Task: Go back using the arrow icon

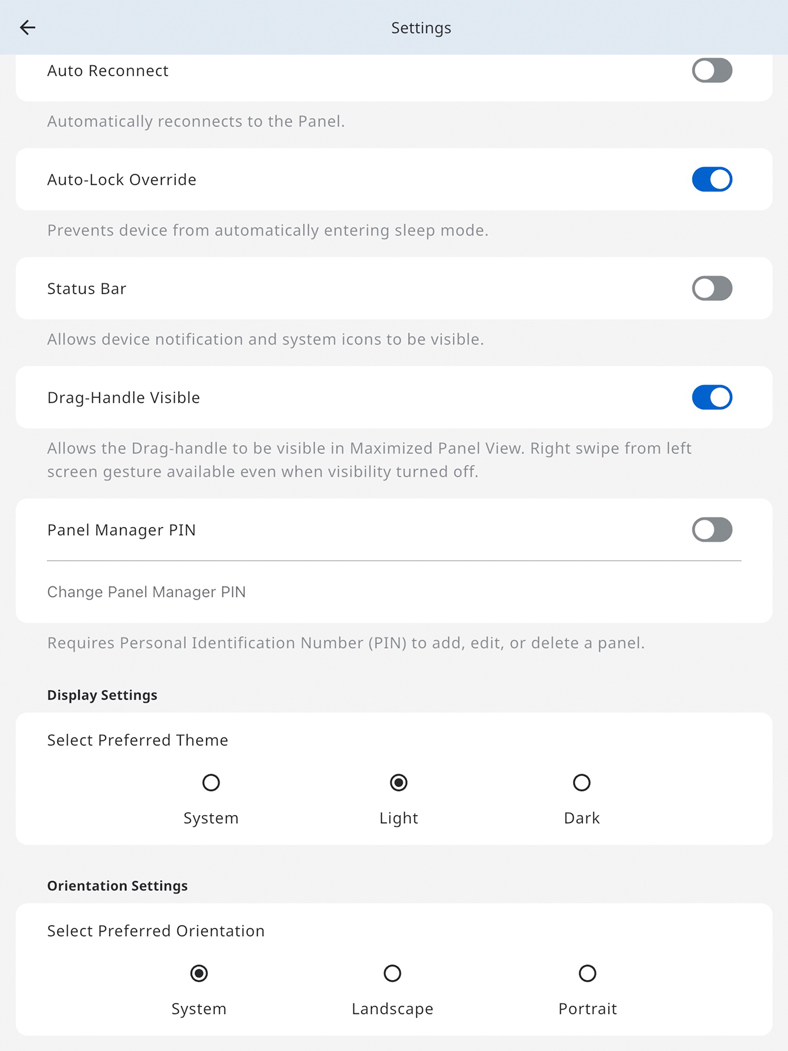Action: (x=27, y=27)
